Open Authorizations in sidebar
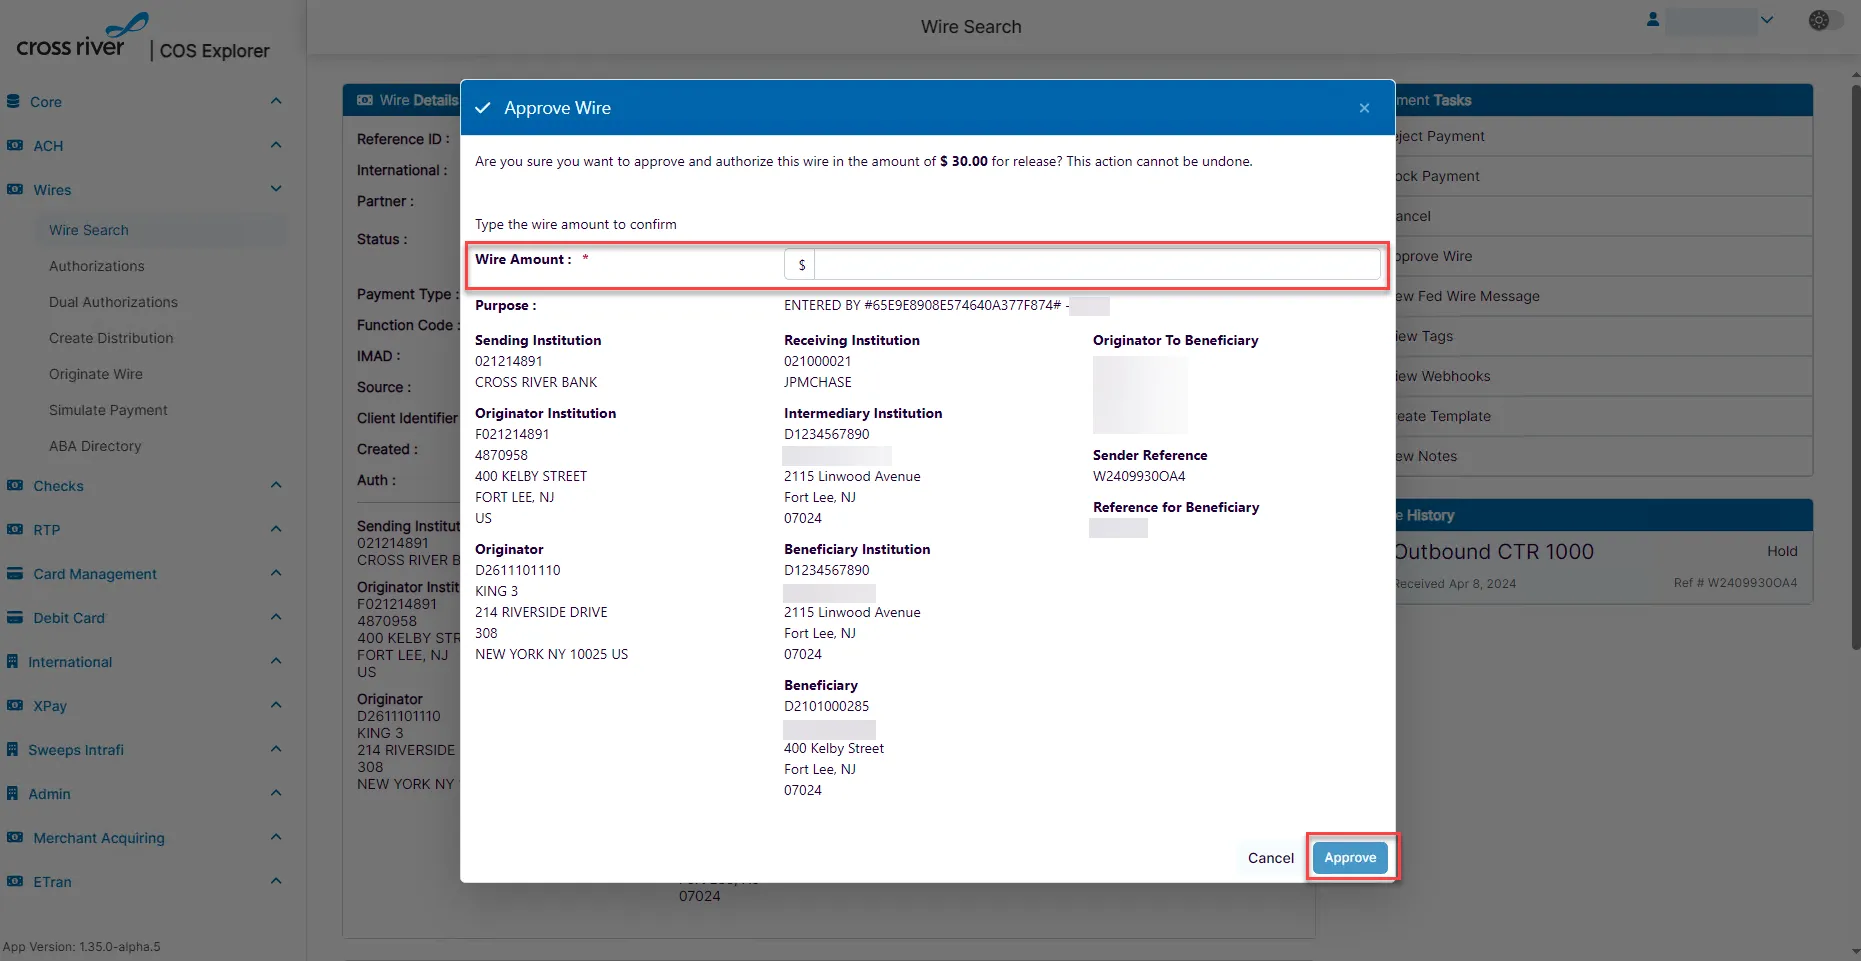This screenshot has height=961, width=1861. pyautogui.click(x=97, y=266)
